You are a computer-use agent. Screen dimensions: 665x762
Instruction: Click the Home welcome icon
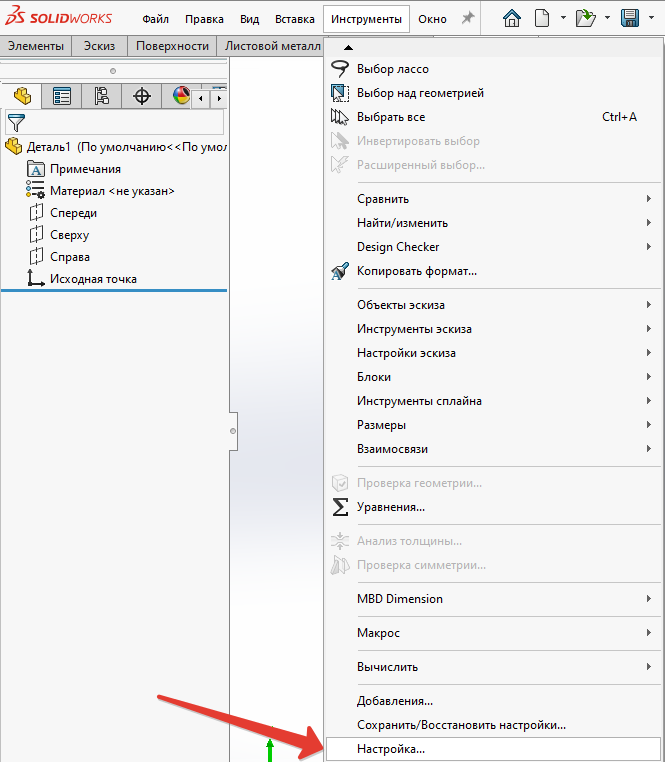pyautogui.click(x=511, y=18)
